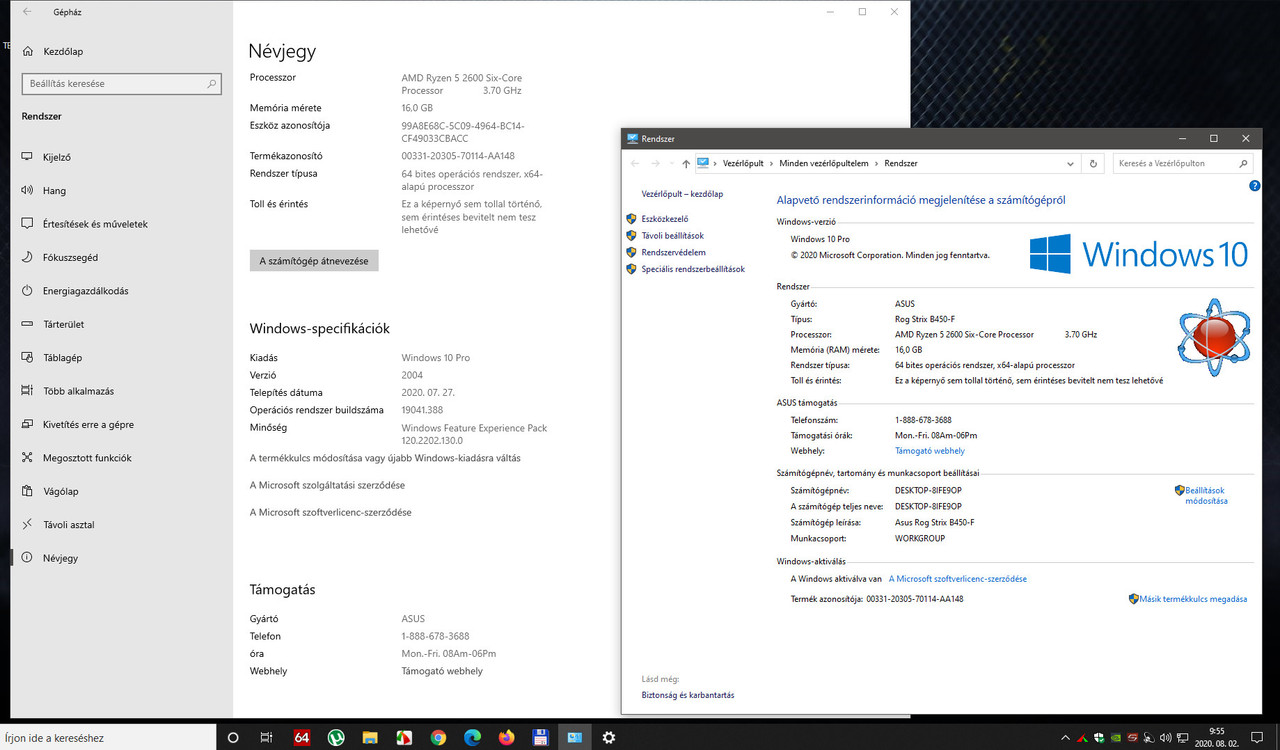Open the Settings gear on the taskbar
1280x750 pixels.
coord(608,737)
